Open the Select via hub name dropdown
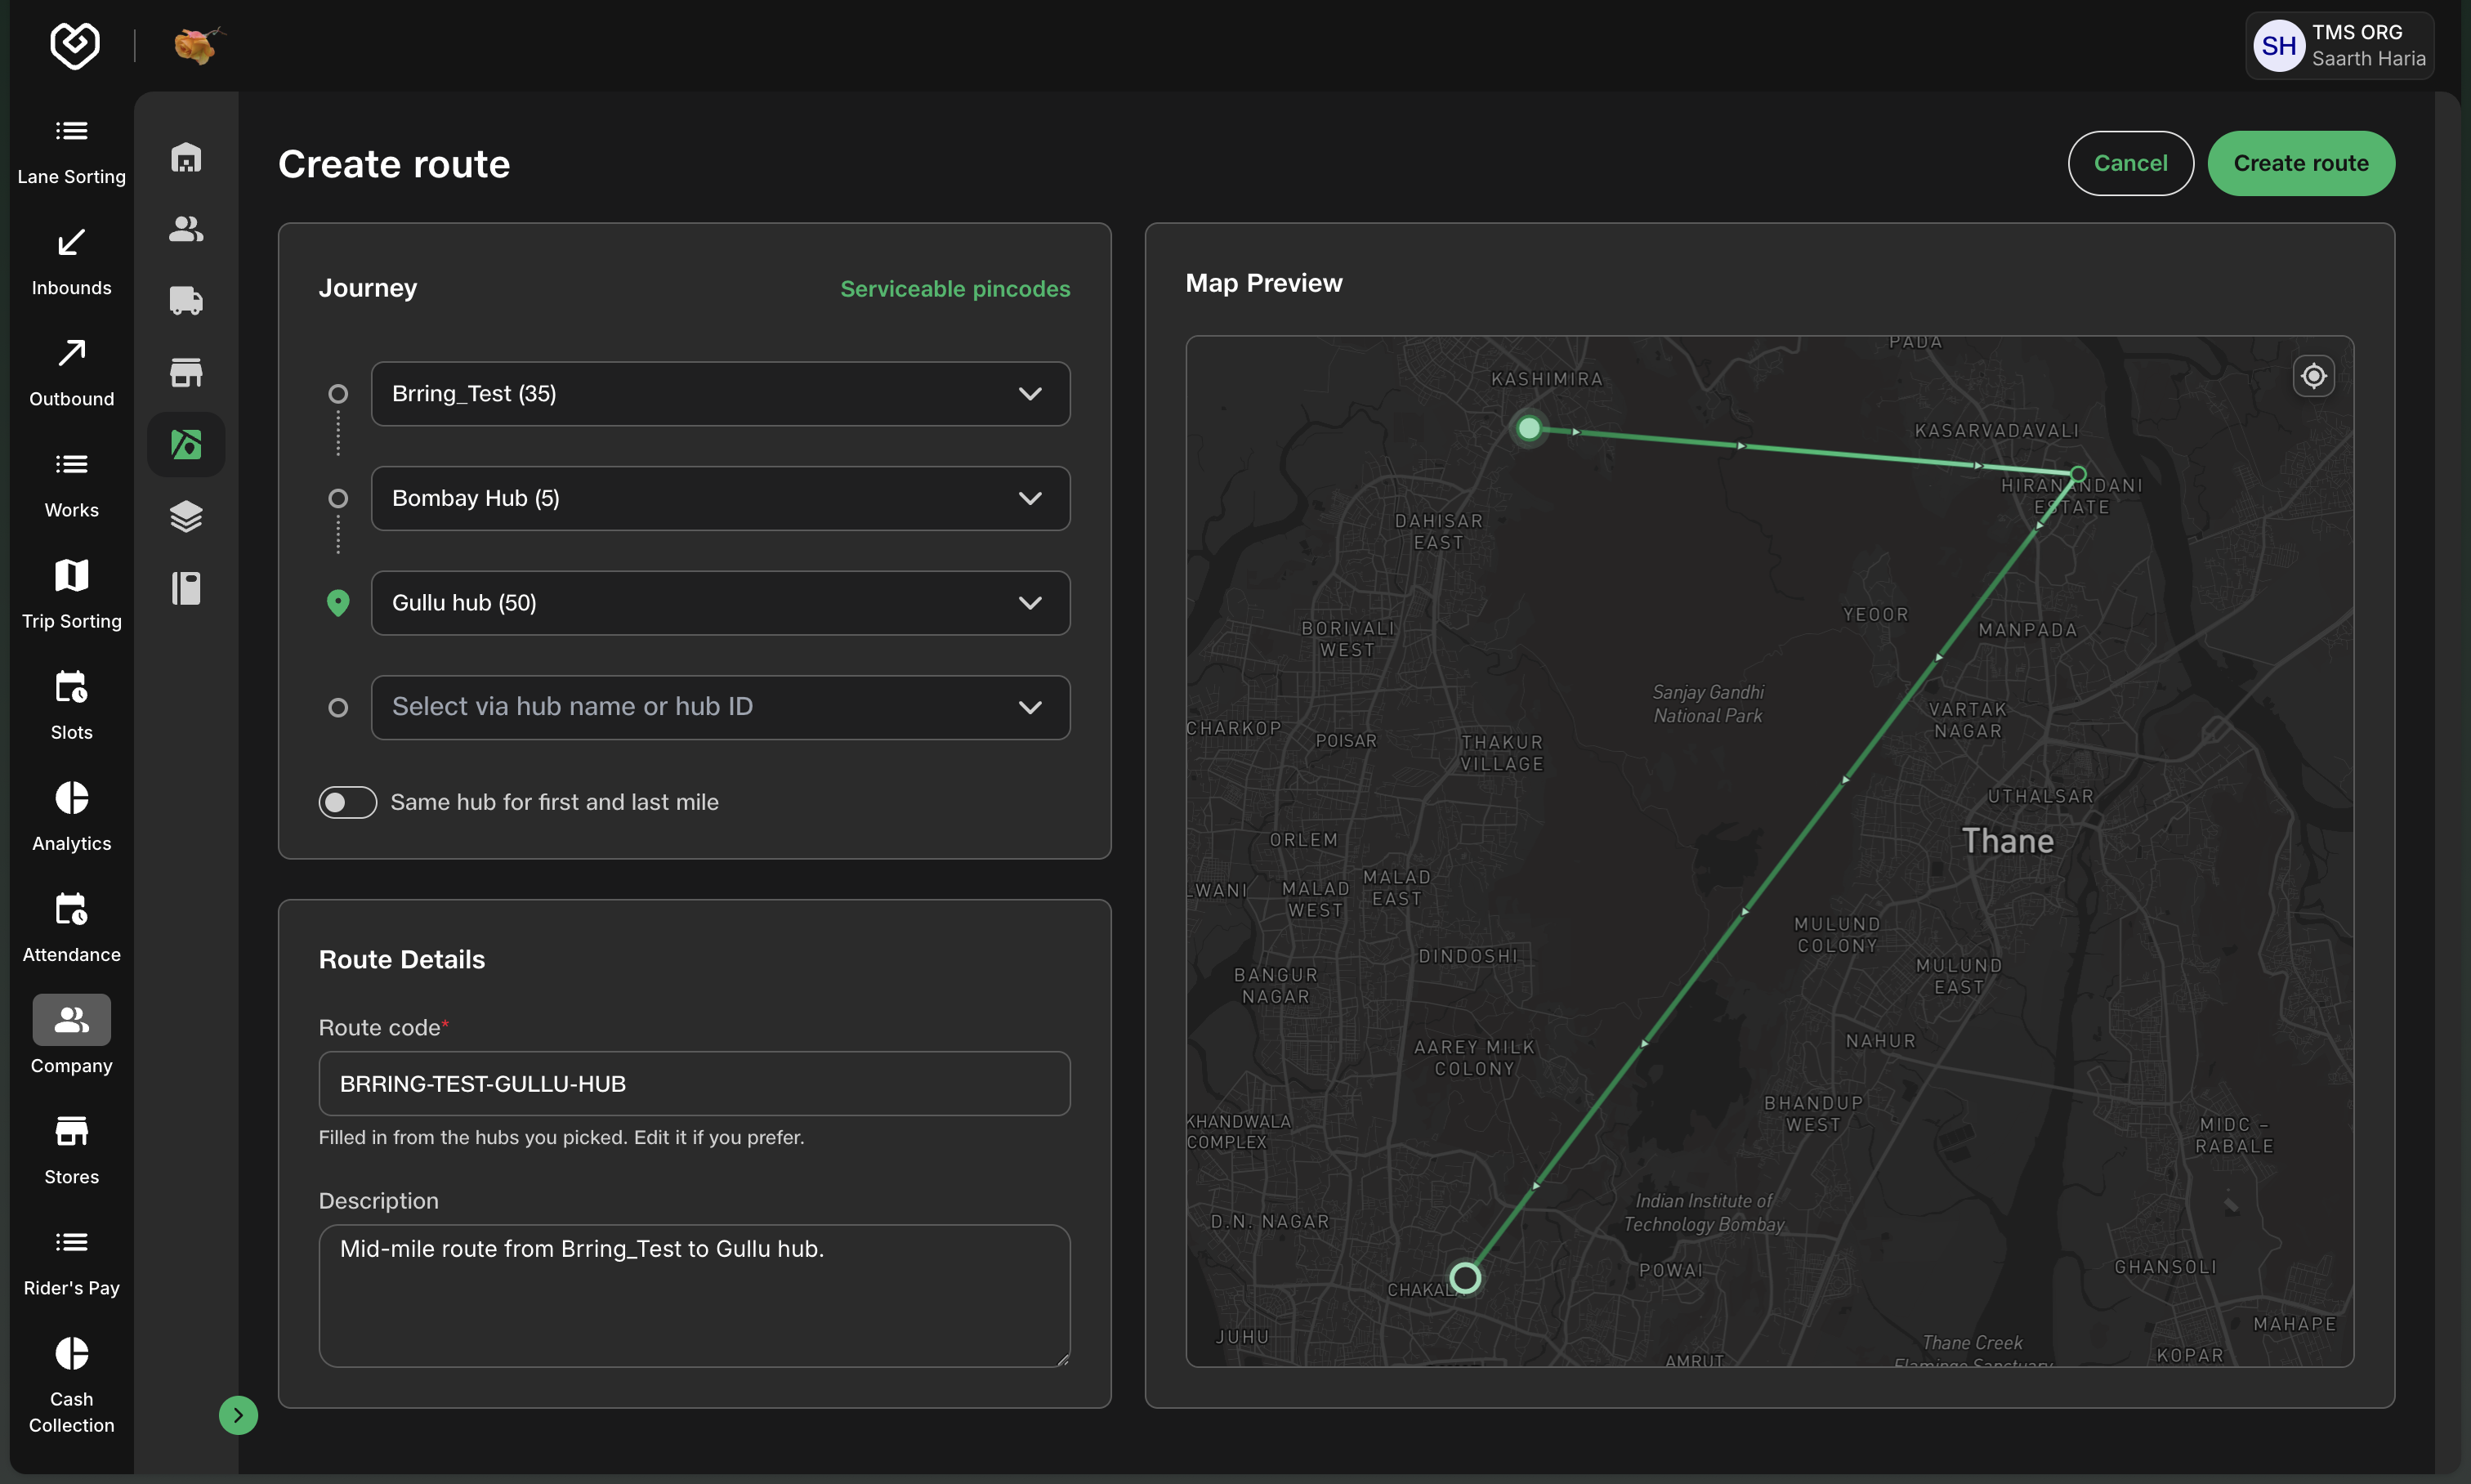The height and width of the screenshot is (1484, 2471). (x=720, y=707)
